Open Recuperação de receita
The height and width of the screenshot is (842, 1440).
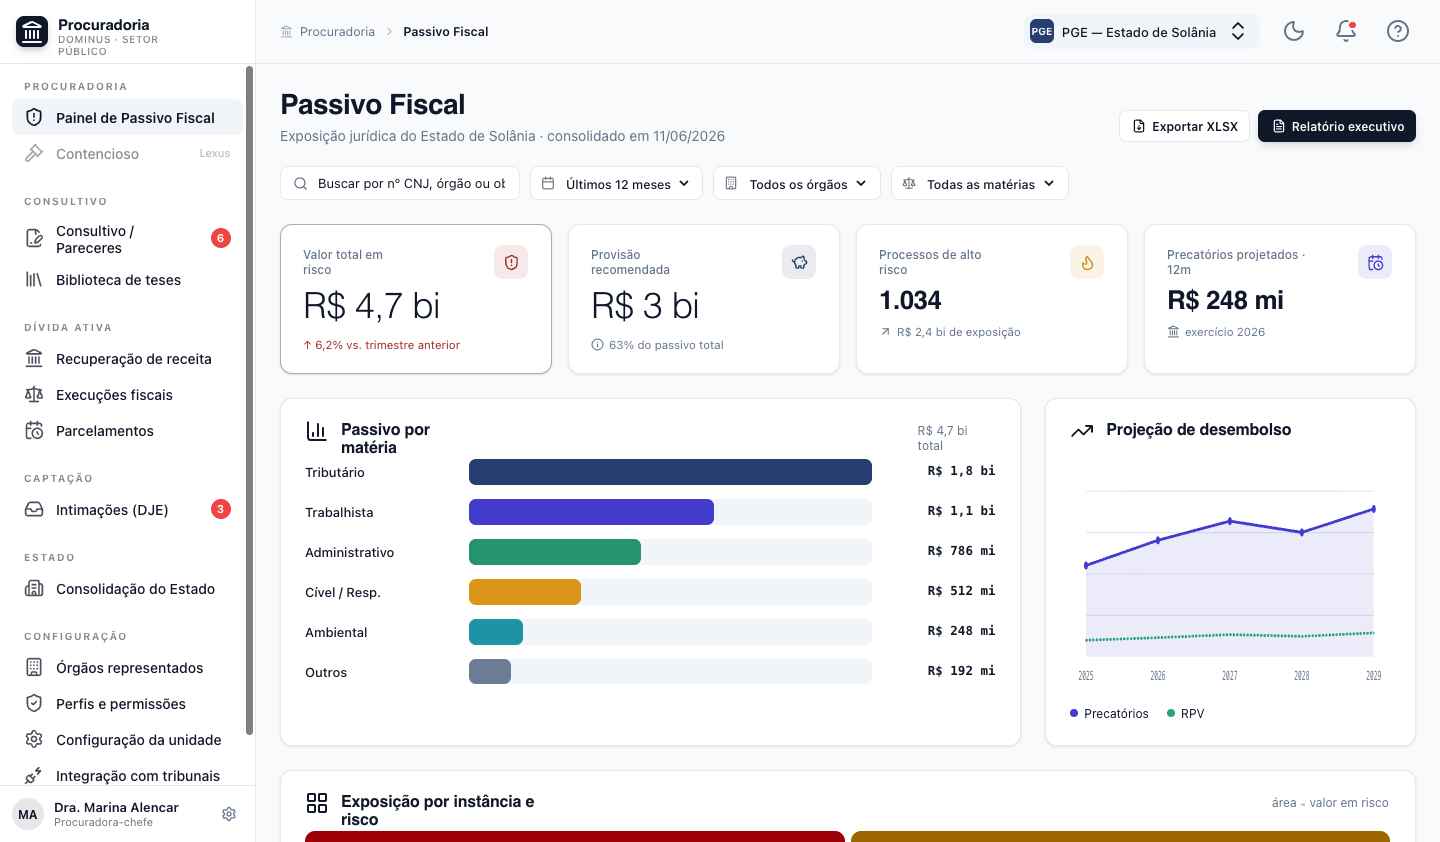127,359
